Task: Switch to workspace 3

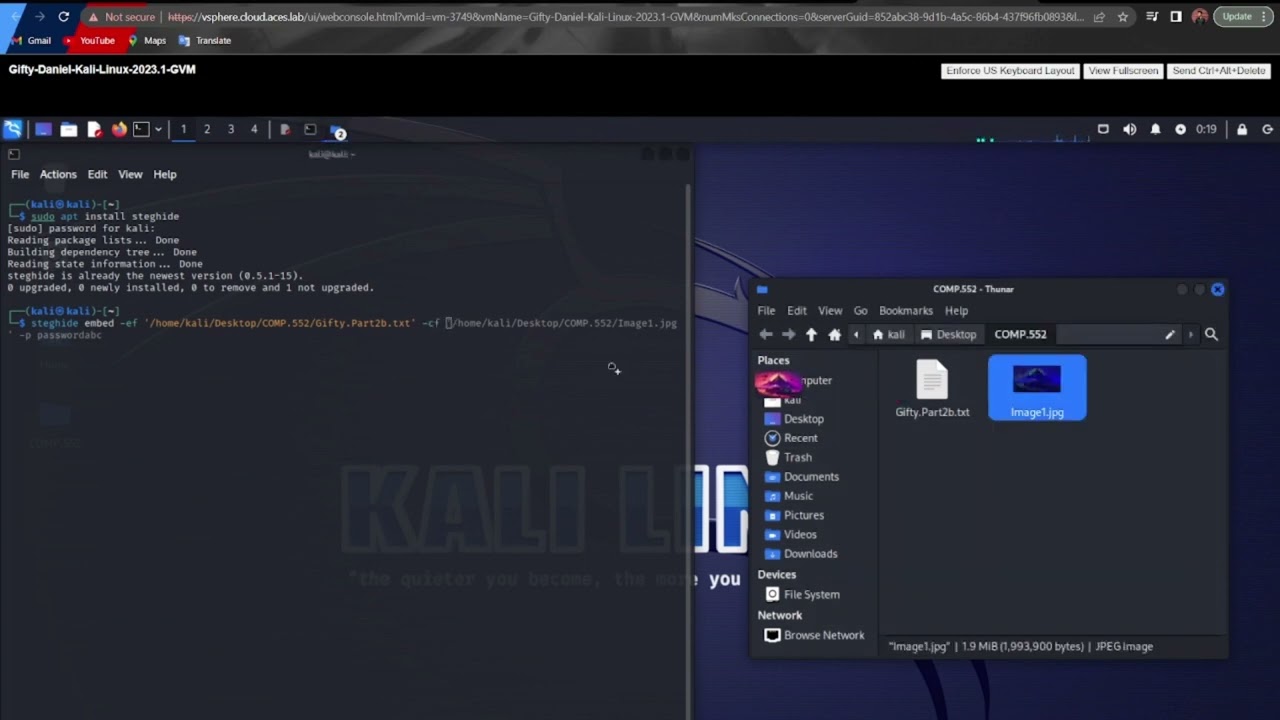Action: click(x=231, y=129)
